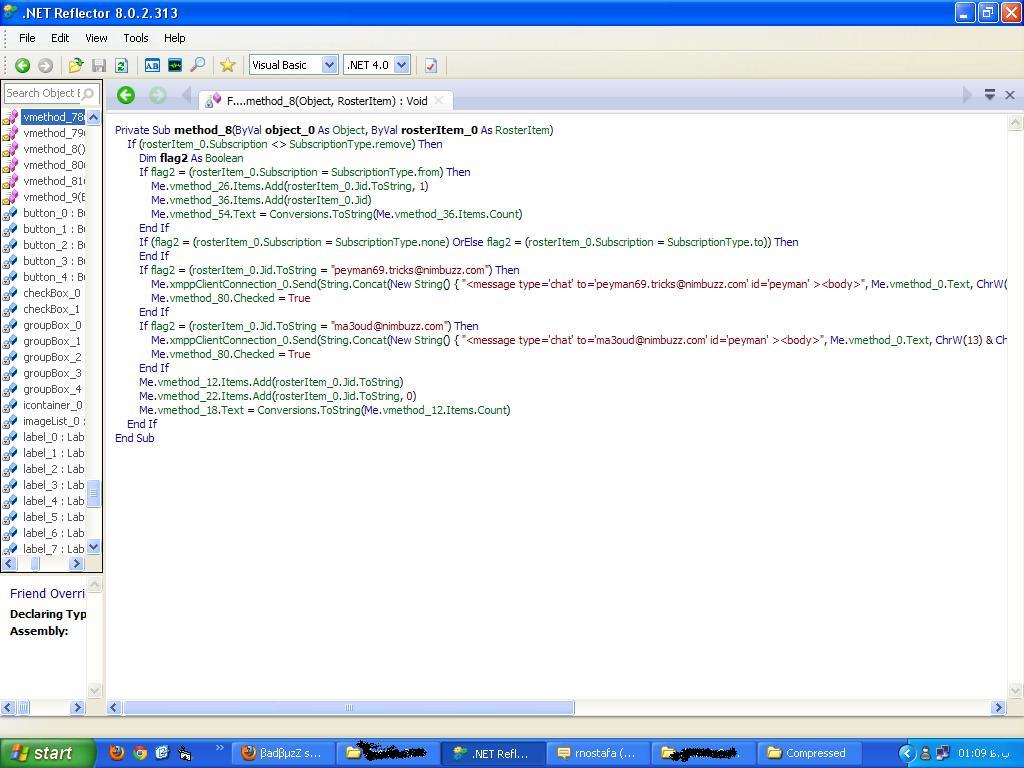The height and width of the screenshot is (768, 1024).
Task: Select label_7 field in the tree
Action: click(x=54, y=549)
